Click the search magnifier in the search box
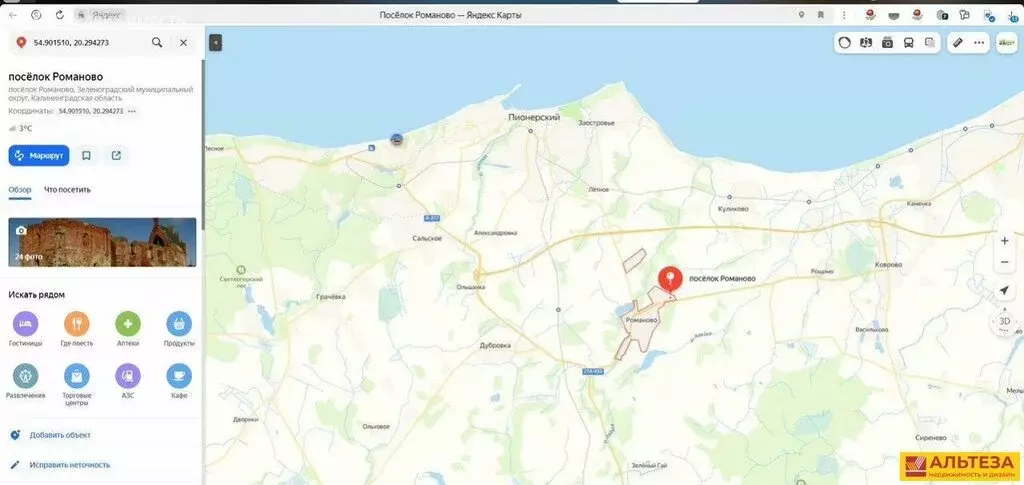This screenshot has width=1024, height=485. click(157, 42)
